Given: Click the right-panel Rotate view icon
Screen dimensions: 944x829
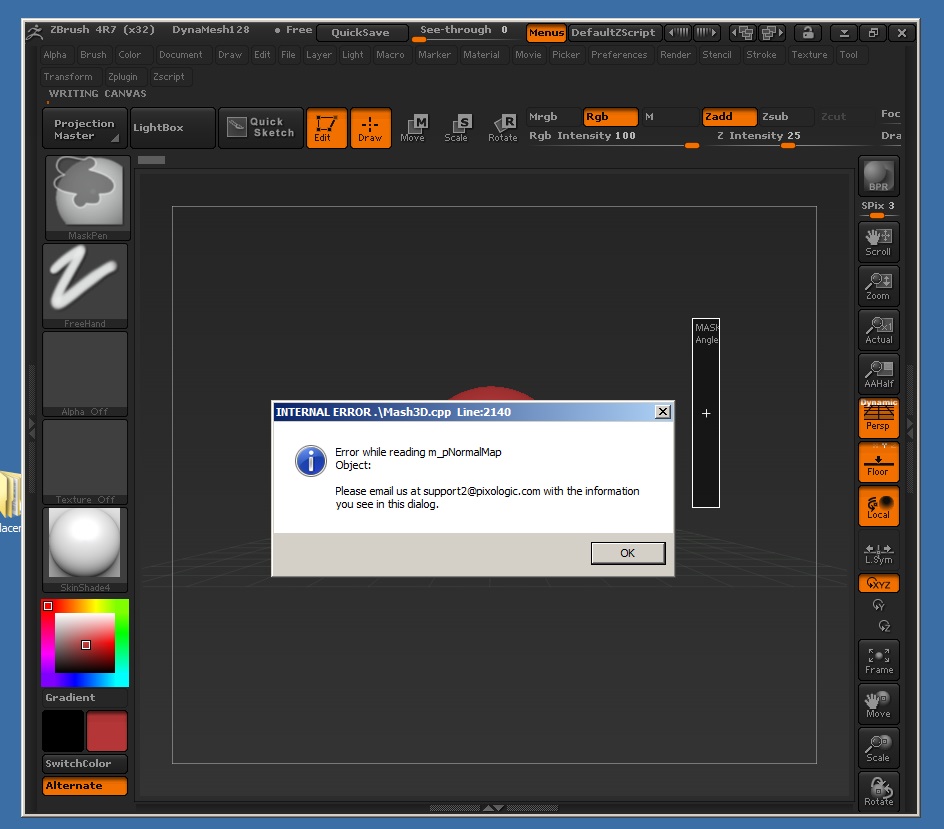Looking at the screenshot, I should click(x=878, y=792).
